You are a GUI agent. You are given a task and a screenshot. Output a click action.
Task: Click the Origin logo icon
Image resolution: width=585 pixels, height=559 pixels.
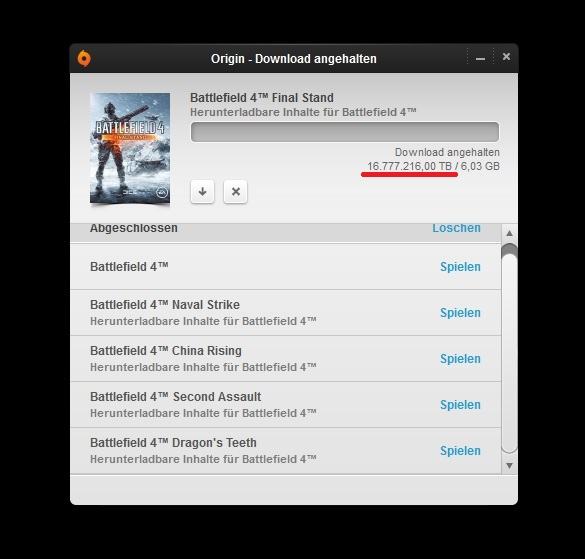(x=84, y=58)
